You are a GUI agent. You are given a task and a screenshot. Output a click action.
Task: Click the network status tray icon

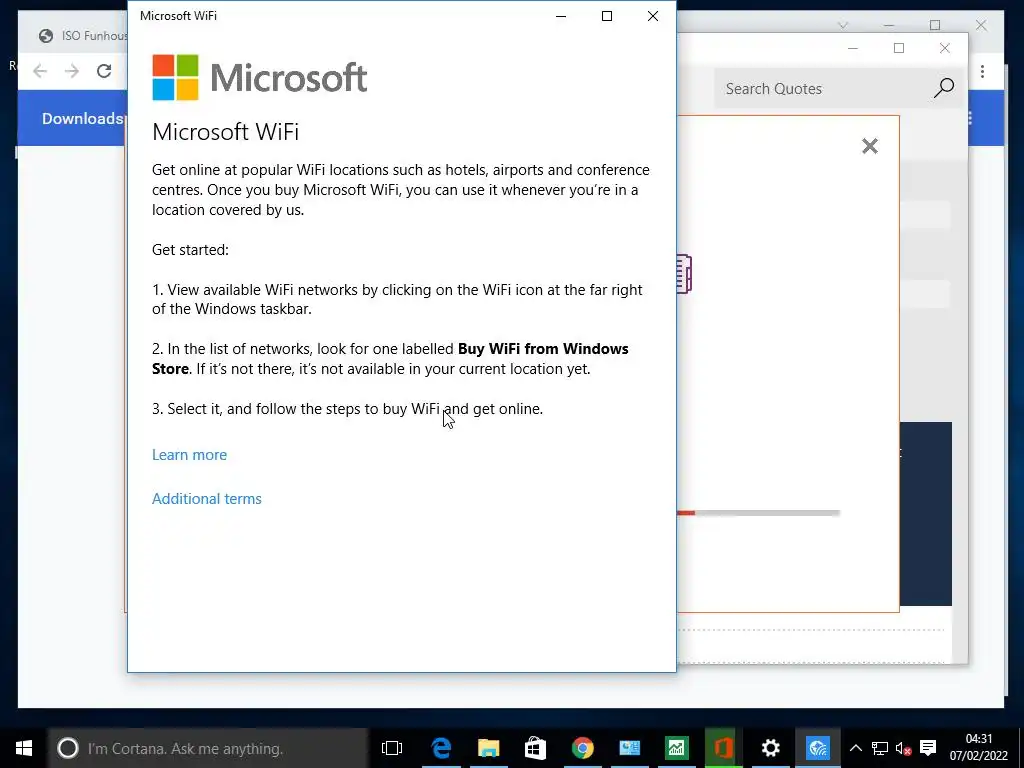pyautogui.click(x=880, y=748)
